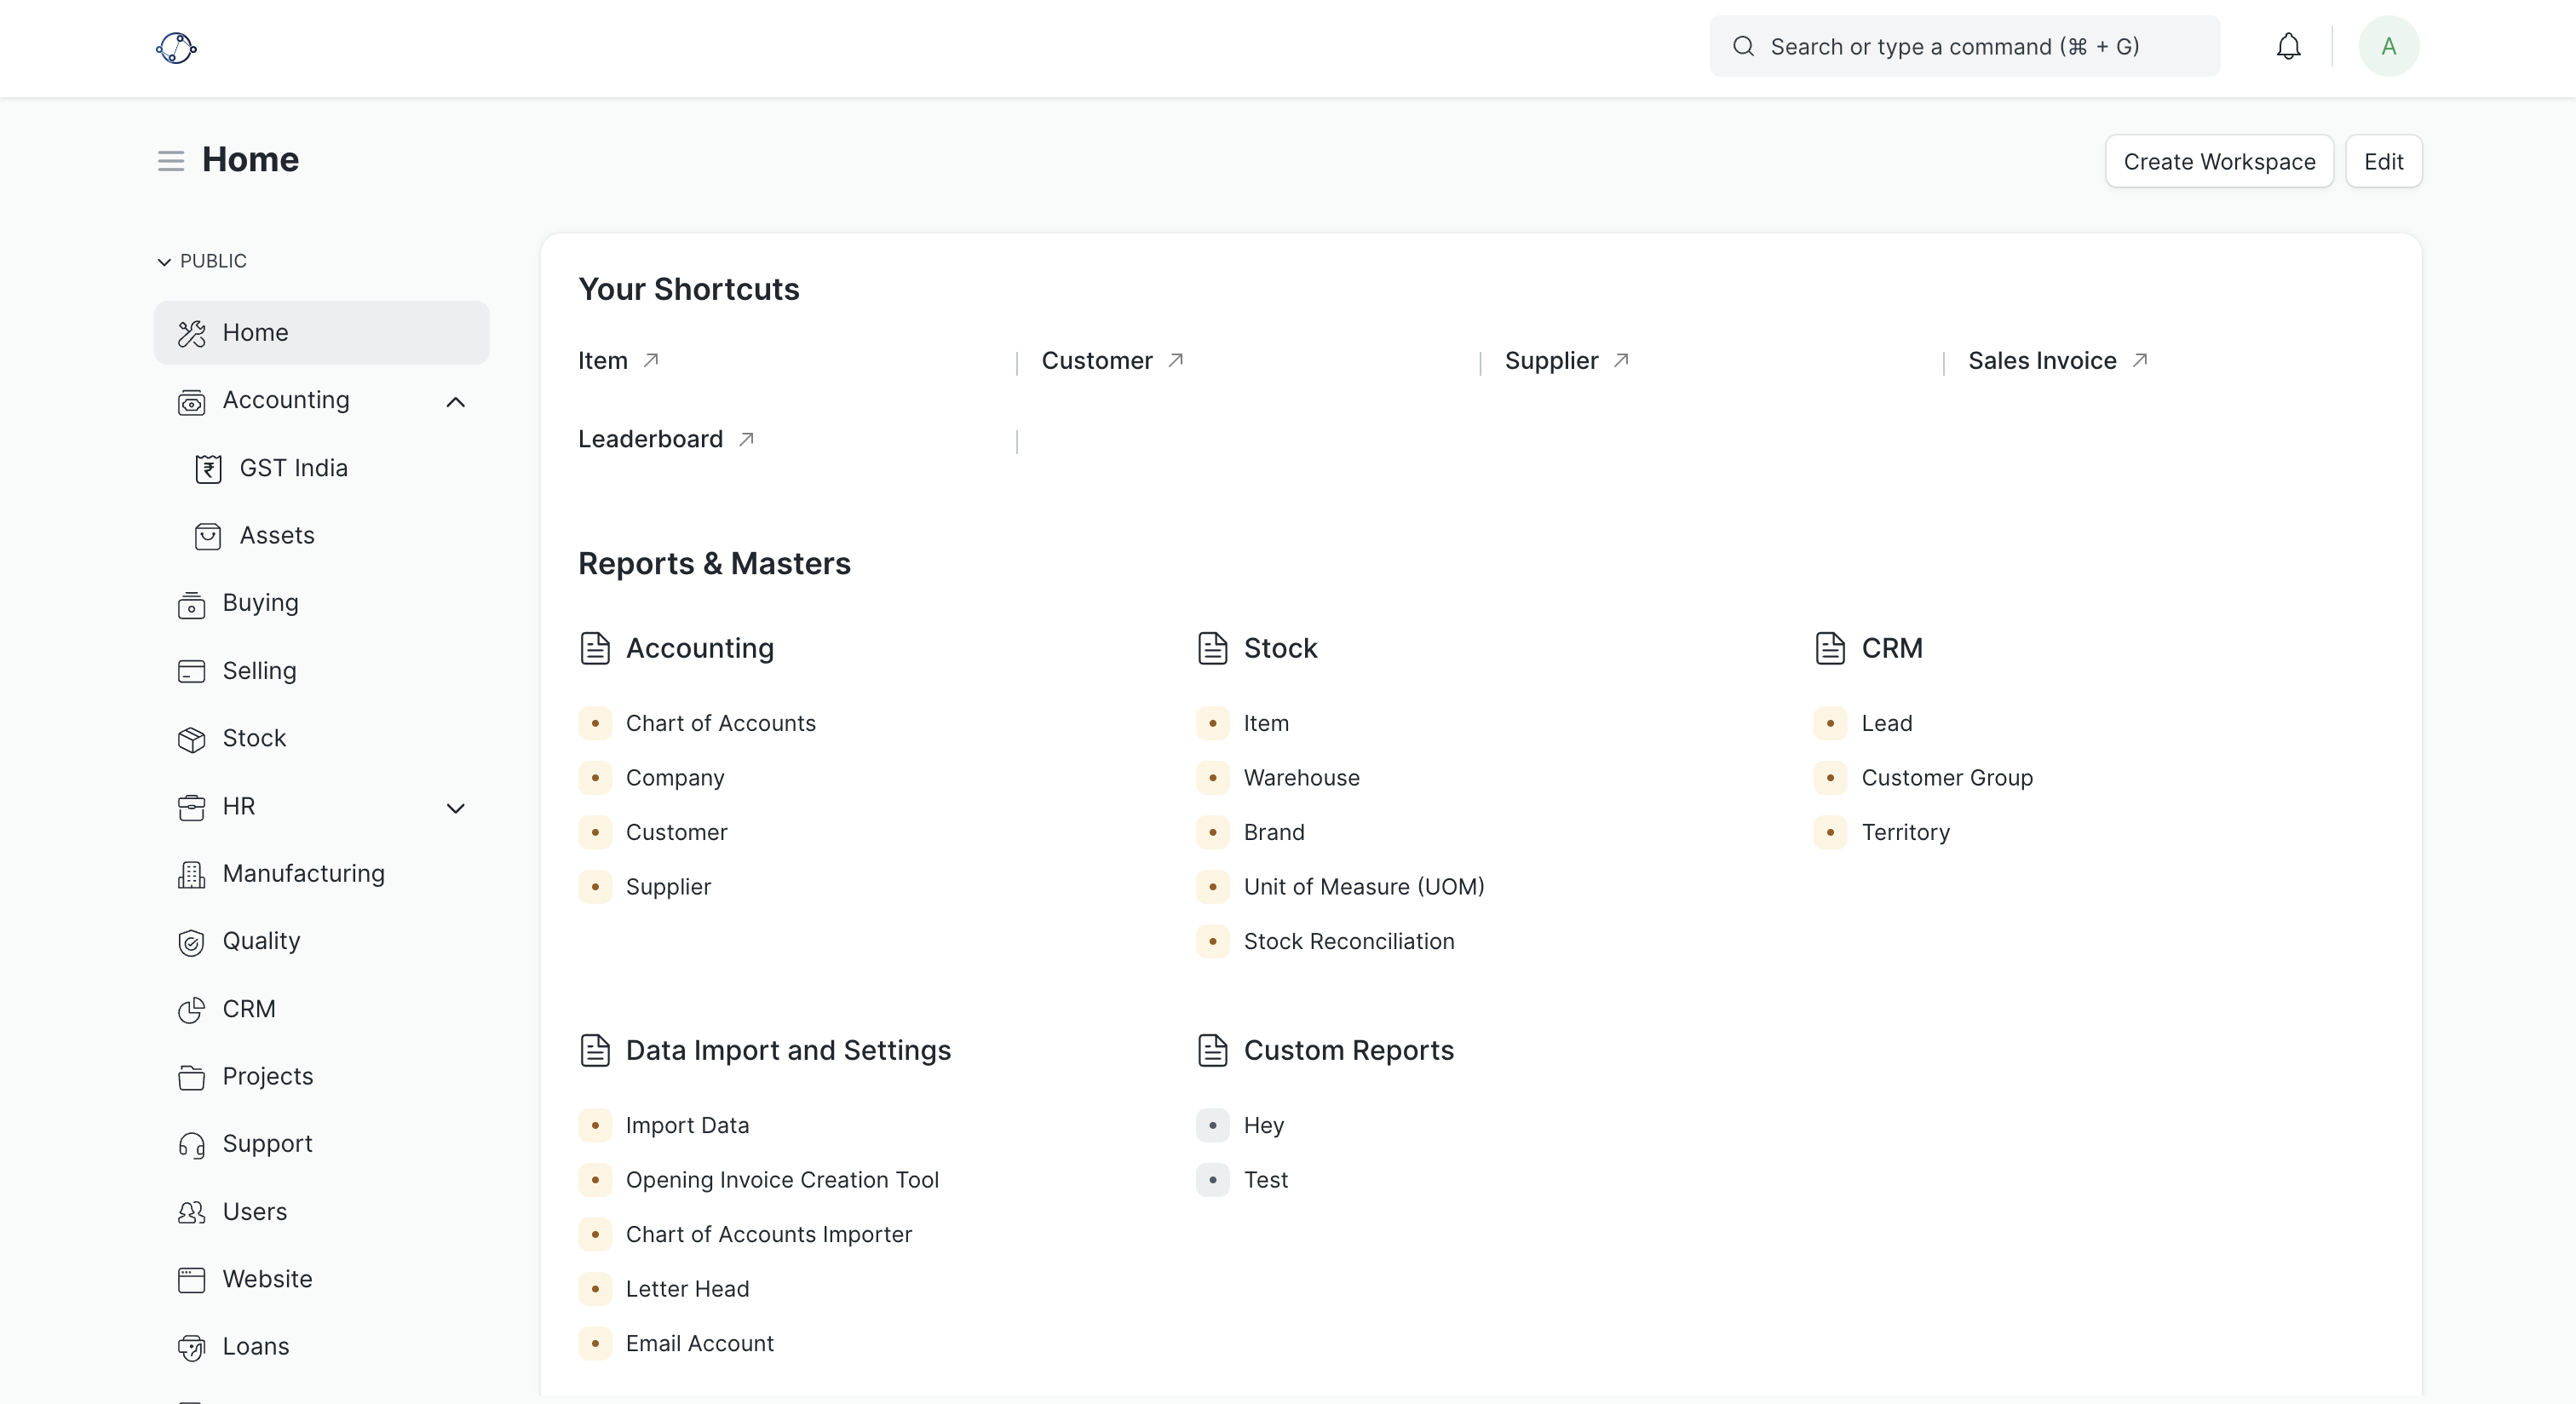Click the Quality shield icon
2576x1404 pixels.
point(191,943)
